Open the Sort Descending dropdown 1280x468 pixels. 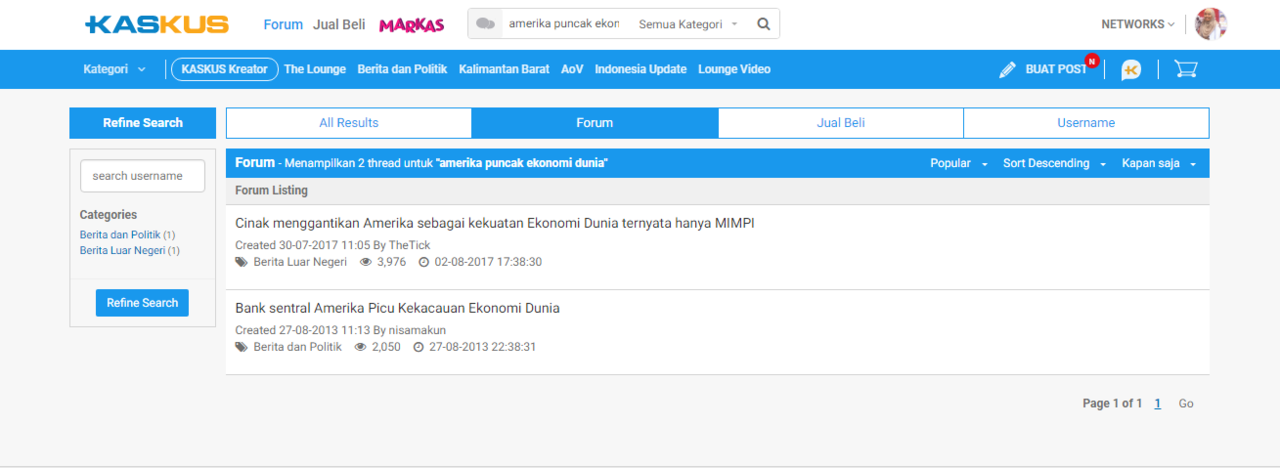click(1054, 163)
